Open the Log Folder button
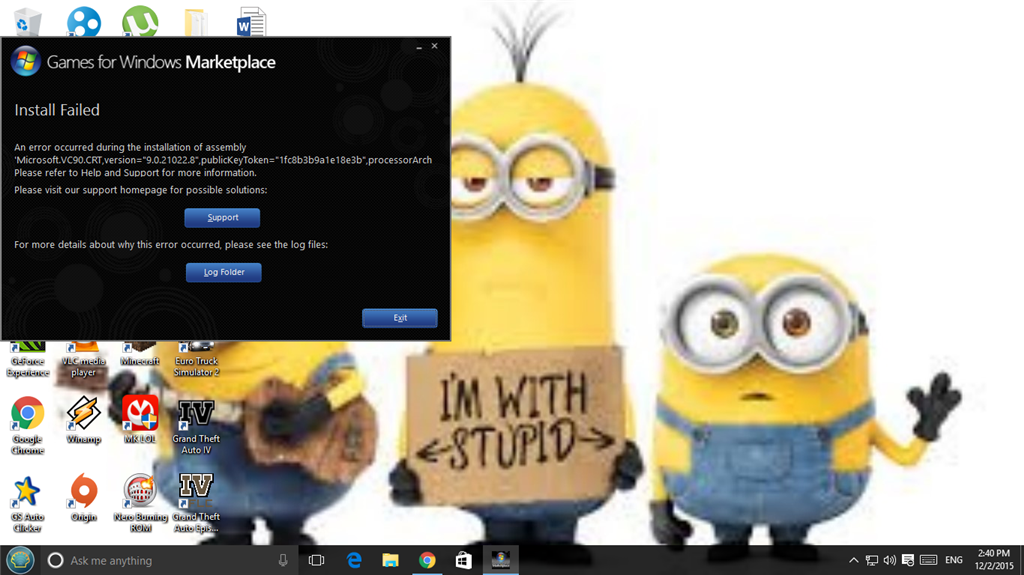 coord(223,272)
